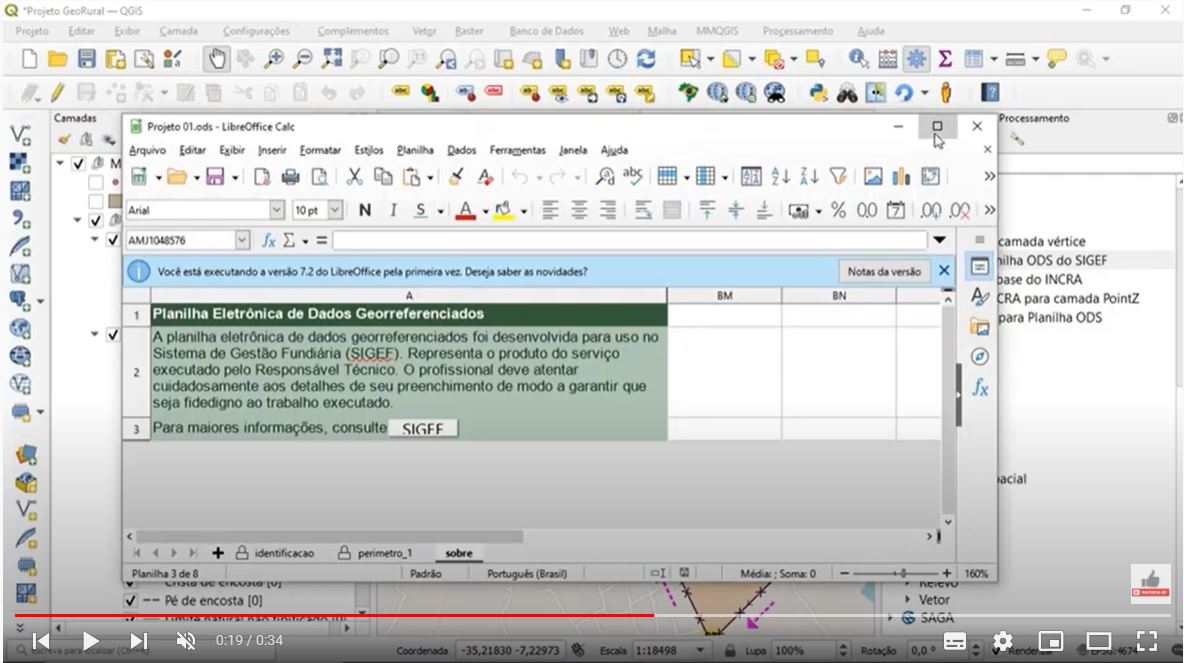
Task: Click the QGIS Toggle Editing pencil icon
Action: point(57,93)
